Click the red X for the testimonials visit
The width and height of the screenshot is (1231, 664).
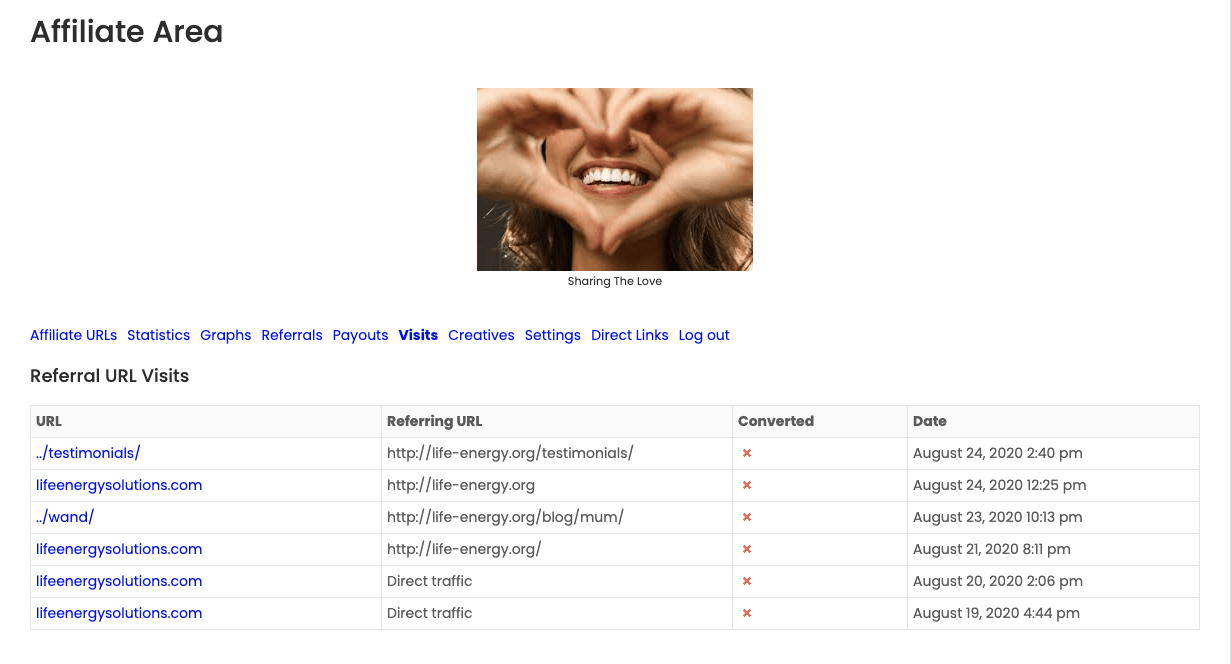click(x=747, y=453)
